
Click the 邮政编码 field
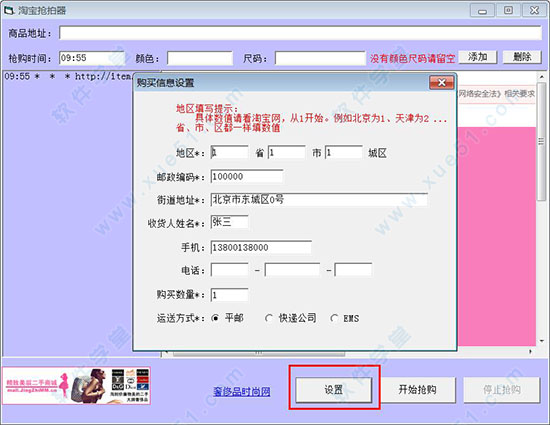[x=247, y=176]
